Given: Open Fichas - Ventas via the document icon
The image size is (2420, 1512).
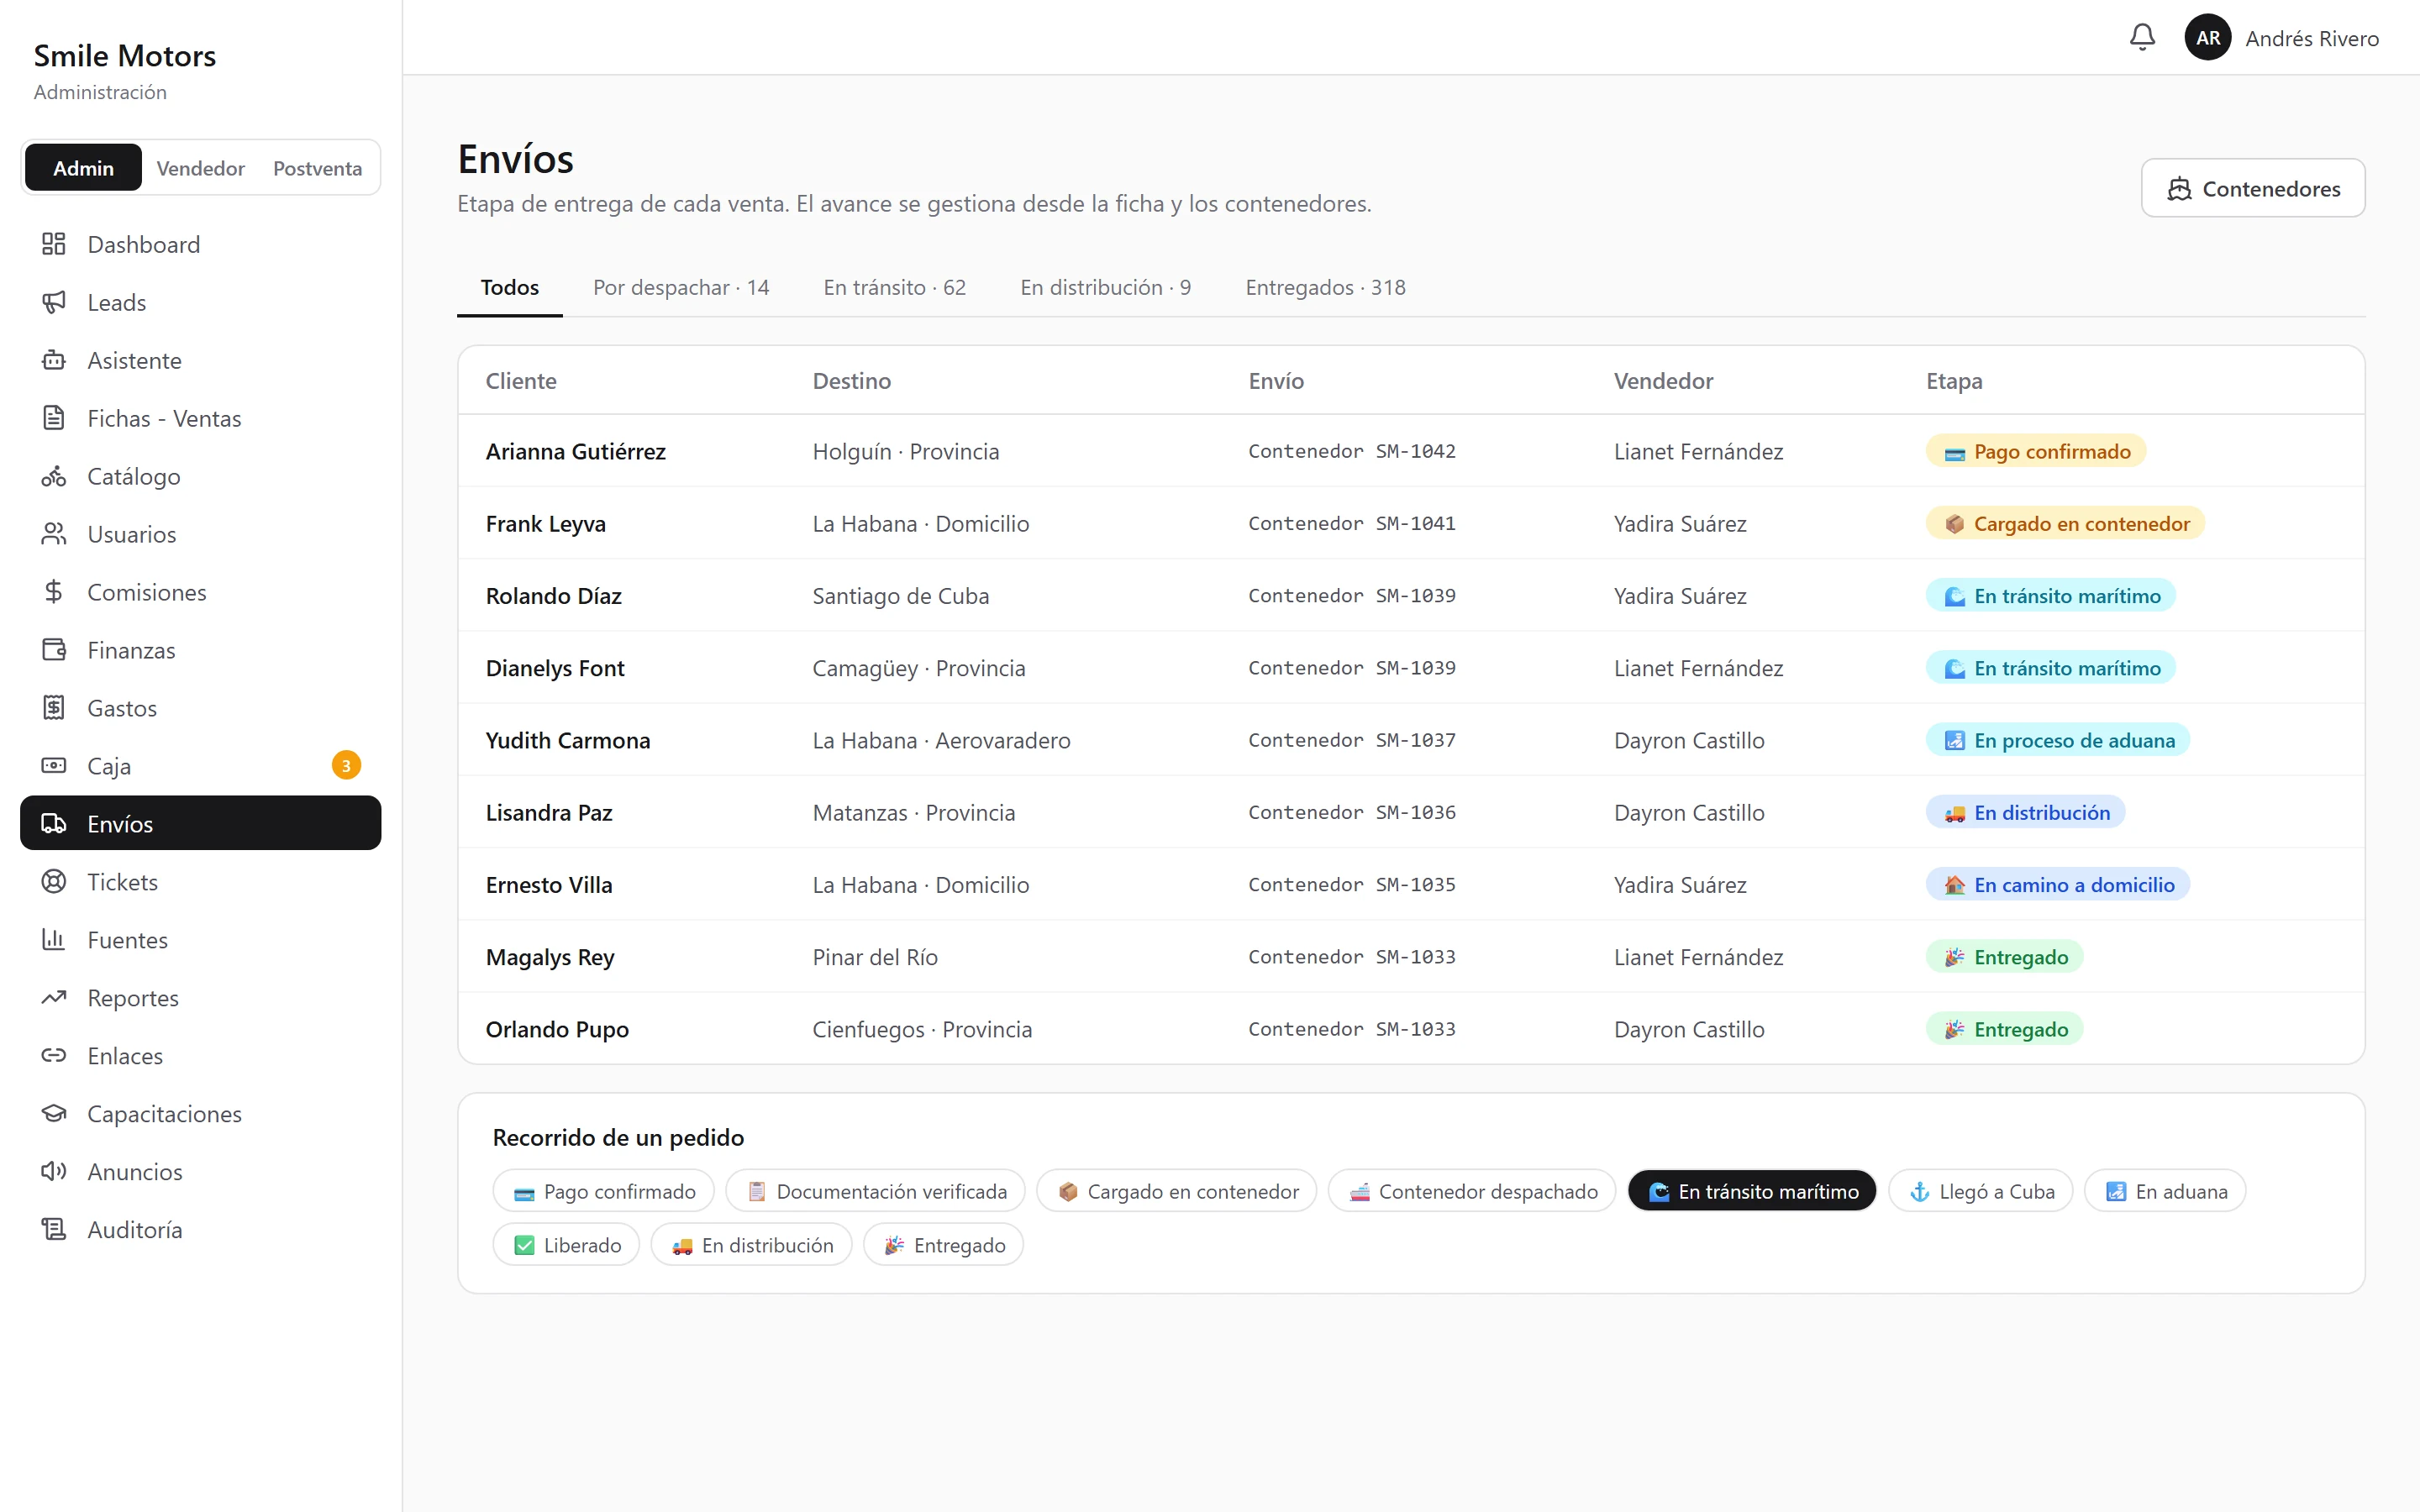Looking at the screenshot, I should point(54,418).
